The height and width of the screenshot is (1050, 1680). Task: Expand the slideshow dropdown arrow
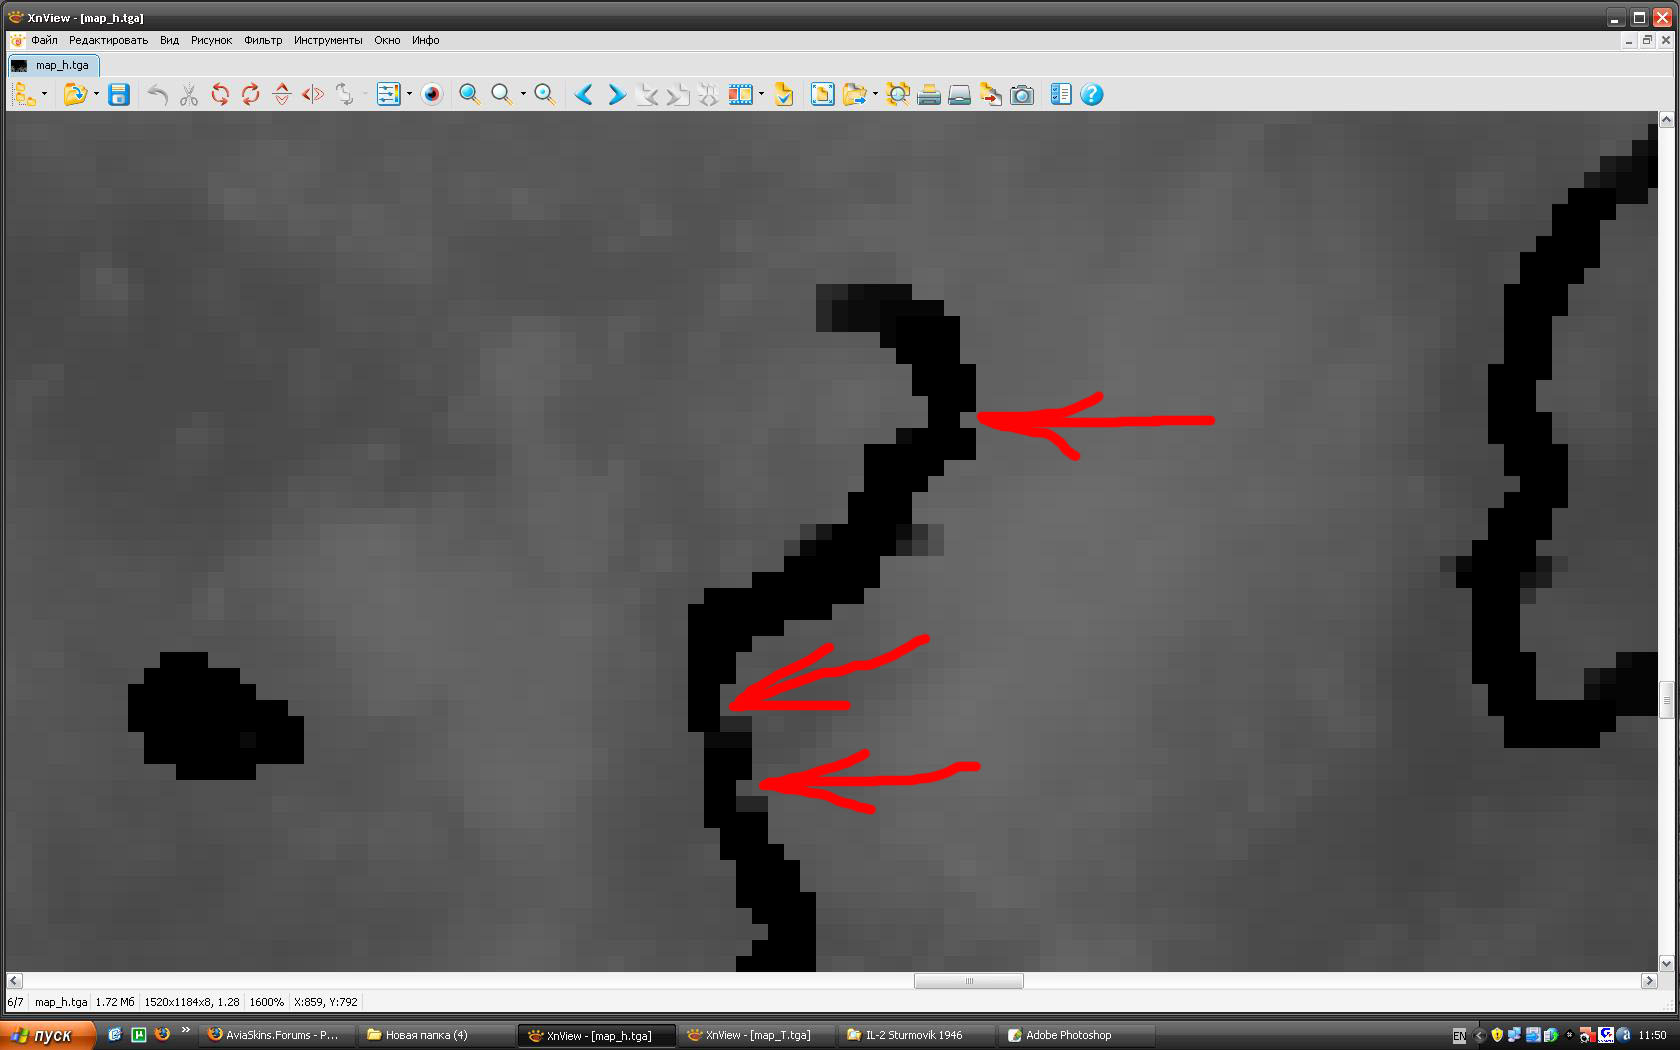click(761, 94)
